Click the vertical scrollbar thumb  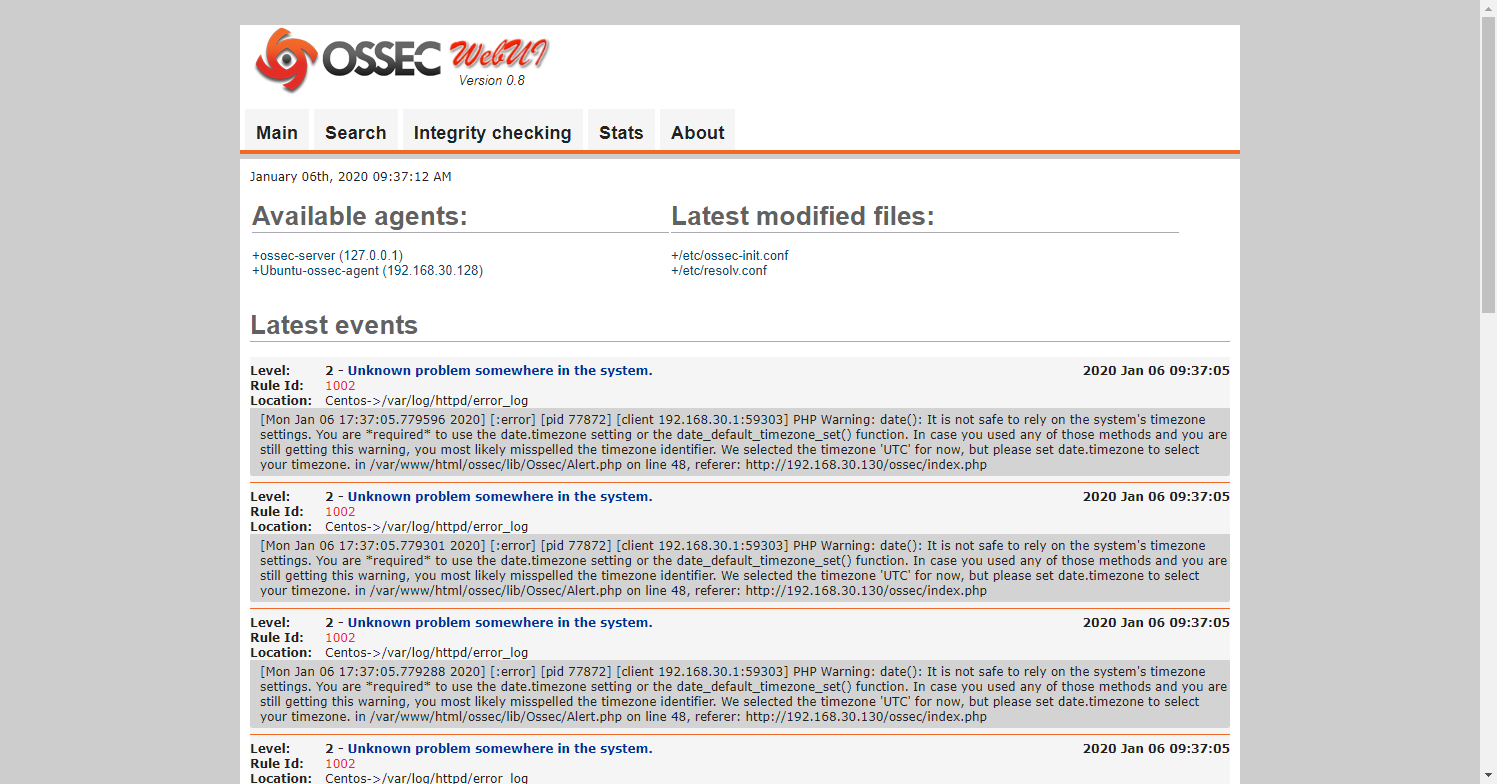pos(1488,165)
